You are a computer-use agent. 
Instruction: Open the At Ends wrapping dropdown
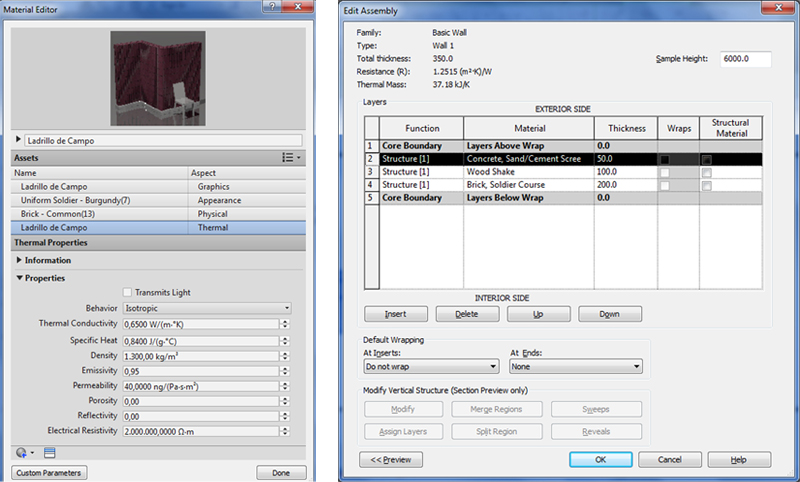click(576, 366)
